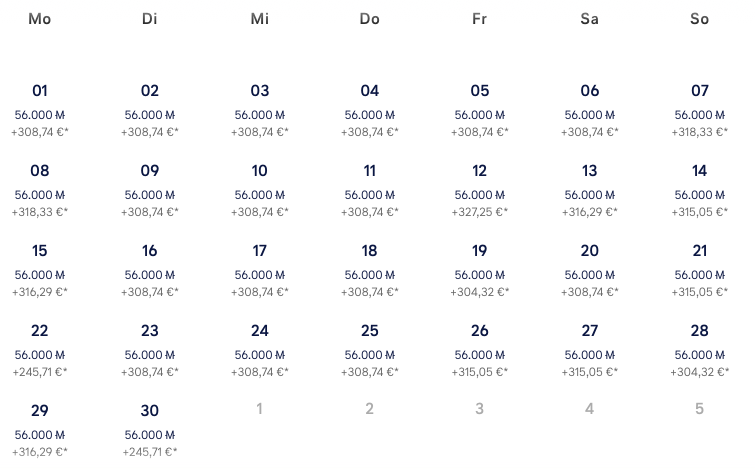The height and width of the screenshot is (472, 756).
Task: Select day 19 with +304,32 €
Action: pyautogui.click(x=479, y=270)
